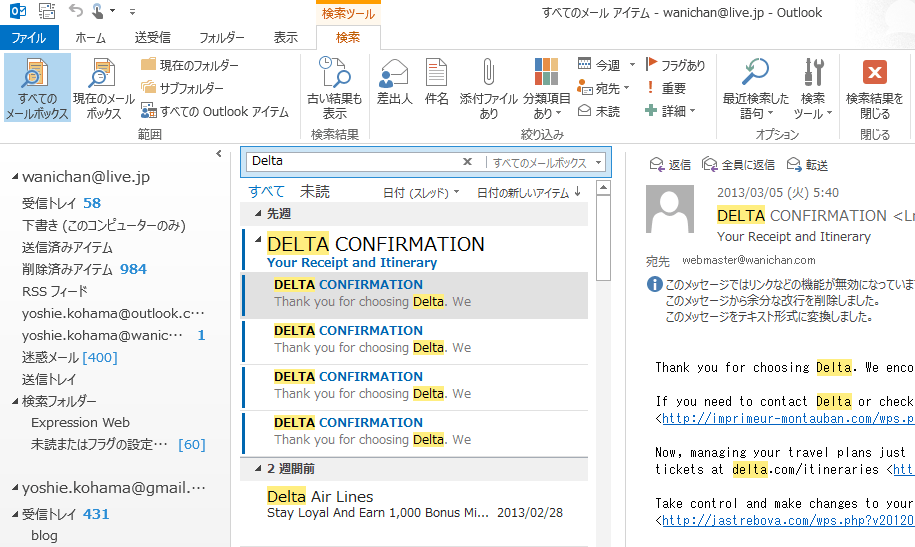Filter by Has Attachments paperclip icon

pyautogui.click(x=487, y=75)
